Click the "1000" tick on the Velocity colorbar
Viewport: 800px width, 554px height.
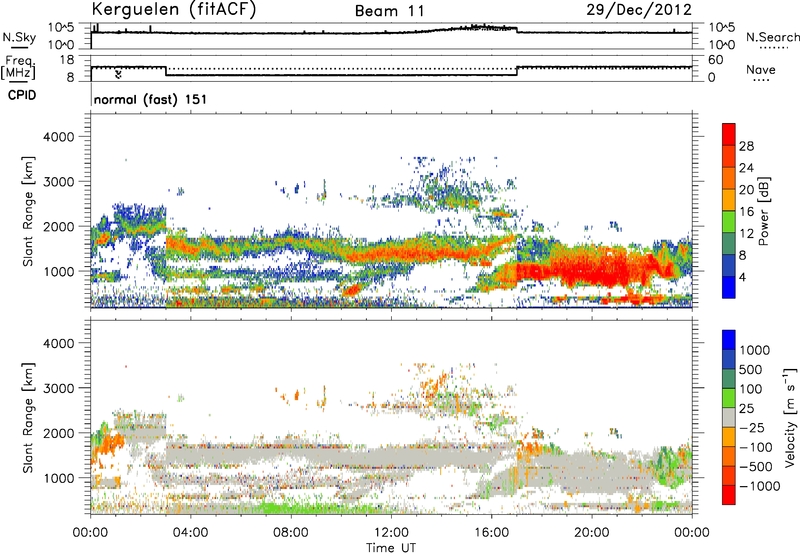tap(754, 350)
